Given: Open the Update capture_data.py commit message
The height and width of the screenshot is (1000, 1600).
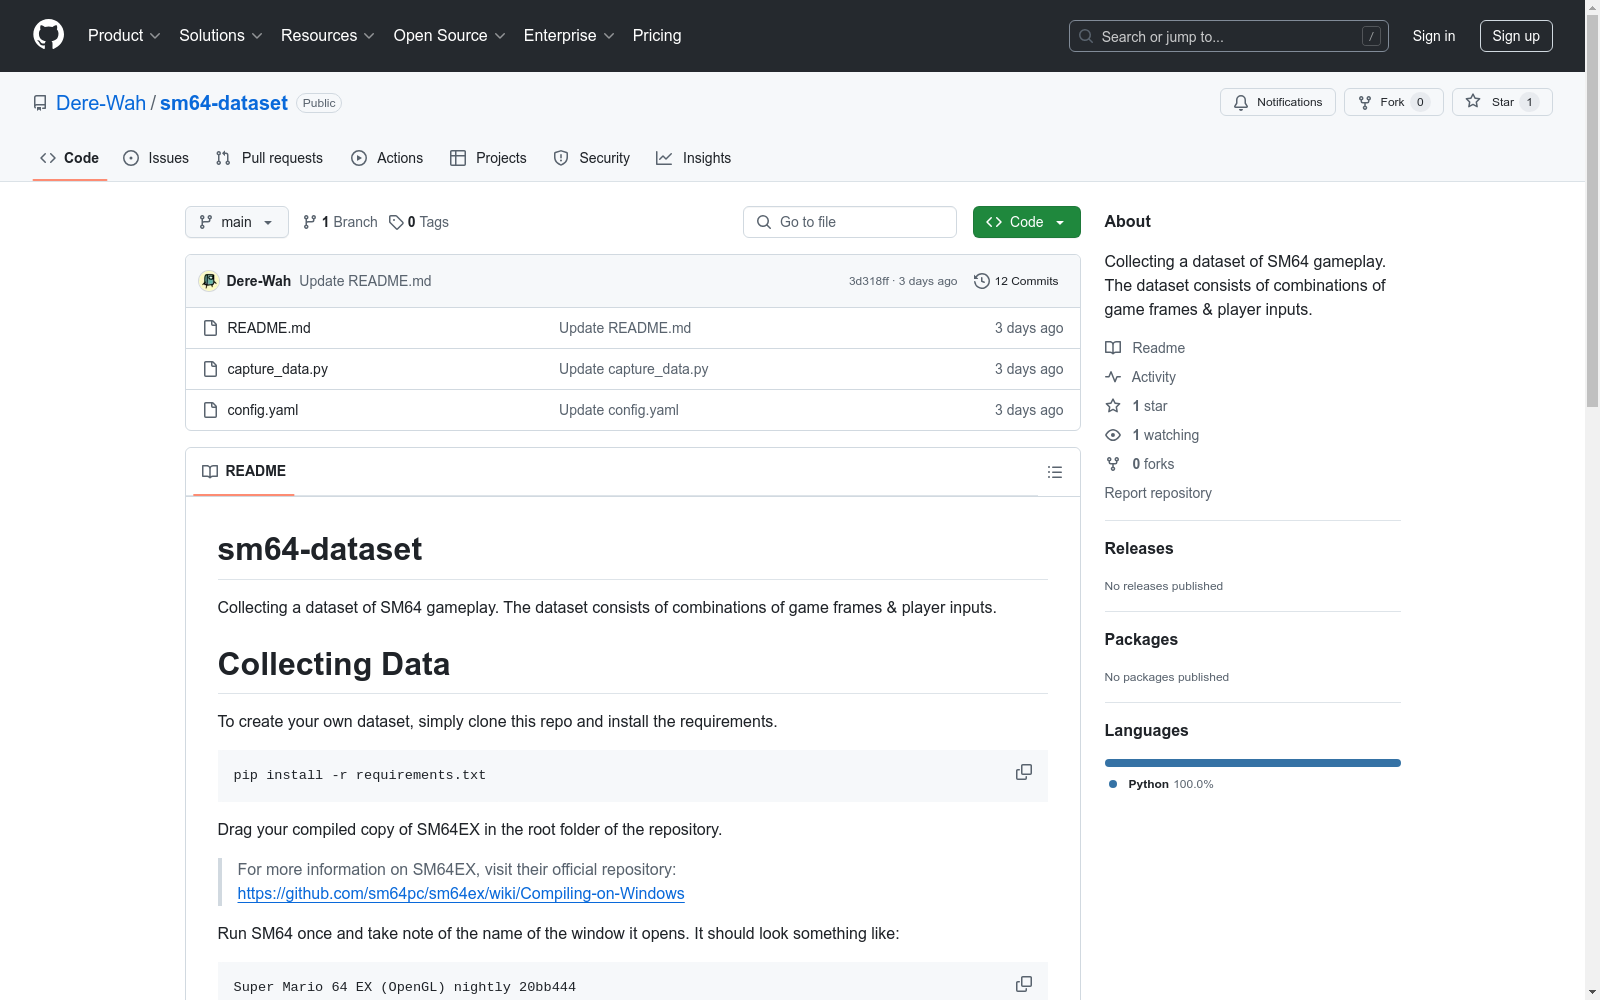Looking at the screenshot, I should tap(634, 369).
